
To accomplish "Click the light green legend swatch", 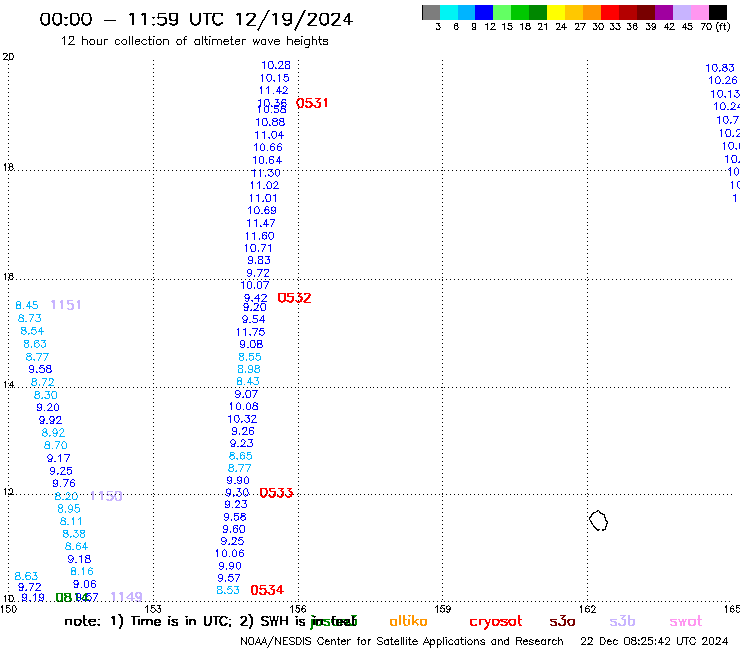I will click(x=502, y=12).
